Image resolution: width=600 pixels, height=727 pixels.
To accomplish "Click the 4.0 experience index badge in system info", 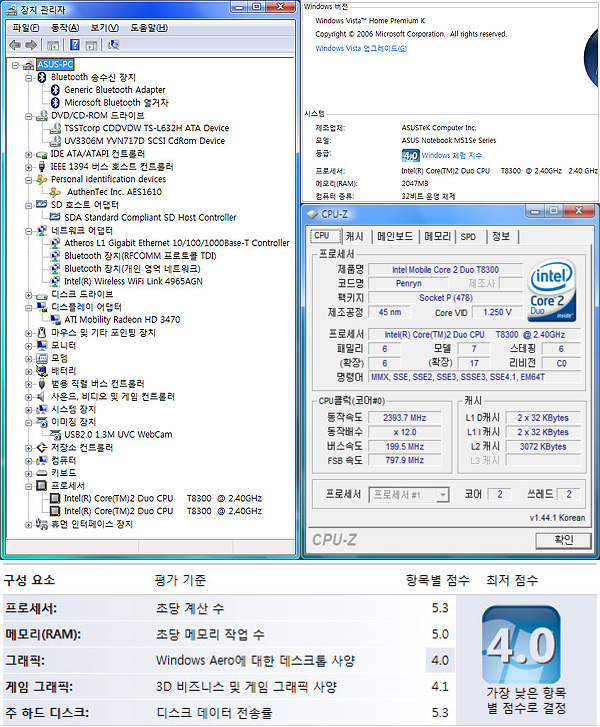I will 410,156.
